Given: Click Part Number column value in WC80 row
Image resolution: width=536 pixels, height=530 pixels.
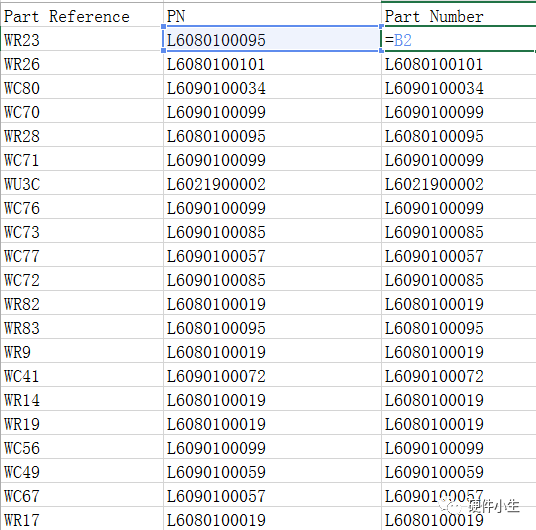Looking at the screenshot, I should click(x=458, y=87).
